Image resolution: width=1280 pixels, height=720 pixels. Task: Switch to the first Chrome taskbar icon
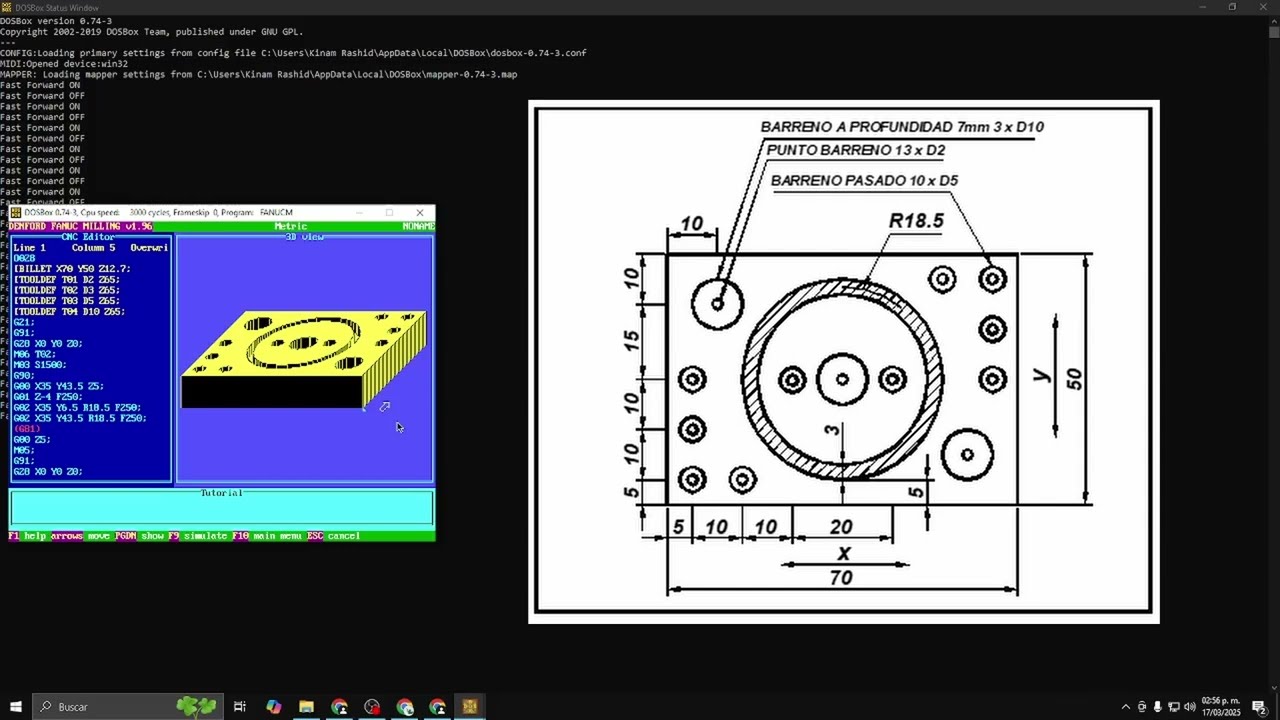[x=339, y=707]
